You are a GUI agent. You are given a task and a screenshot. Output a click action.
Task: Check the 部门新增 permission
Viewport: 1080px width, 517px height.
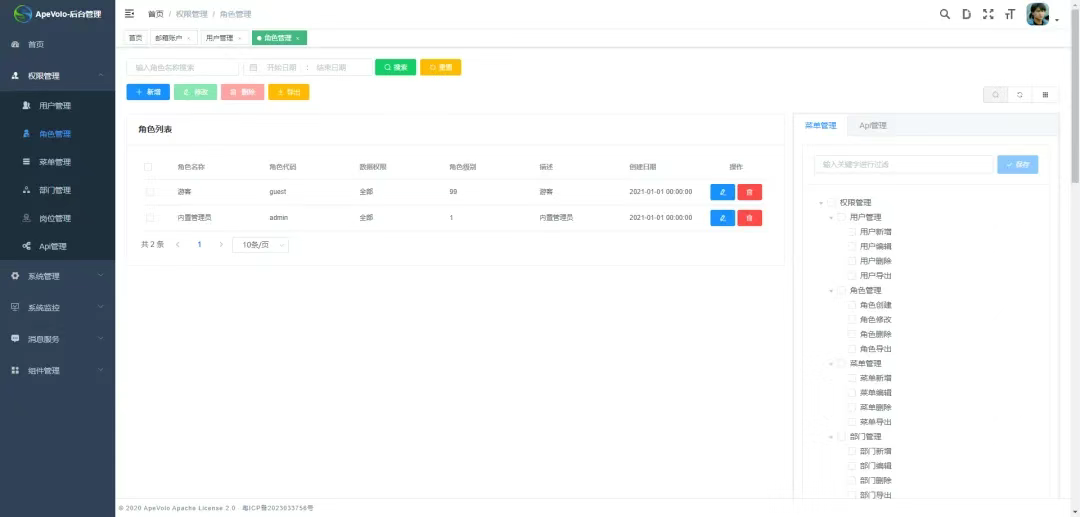(852, 451)
